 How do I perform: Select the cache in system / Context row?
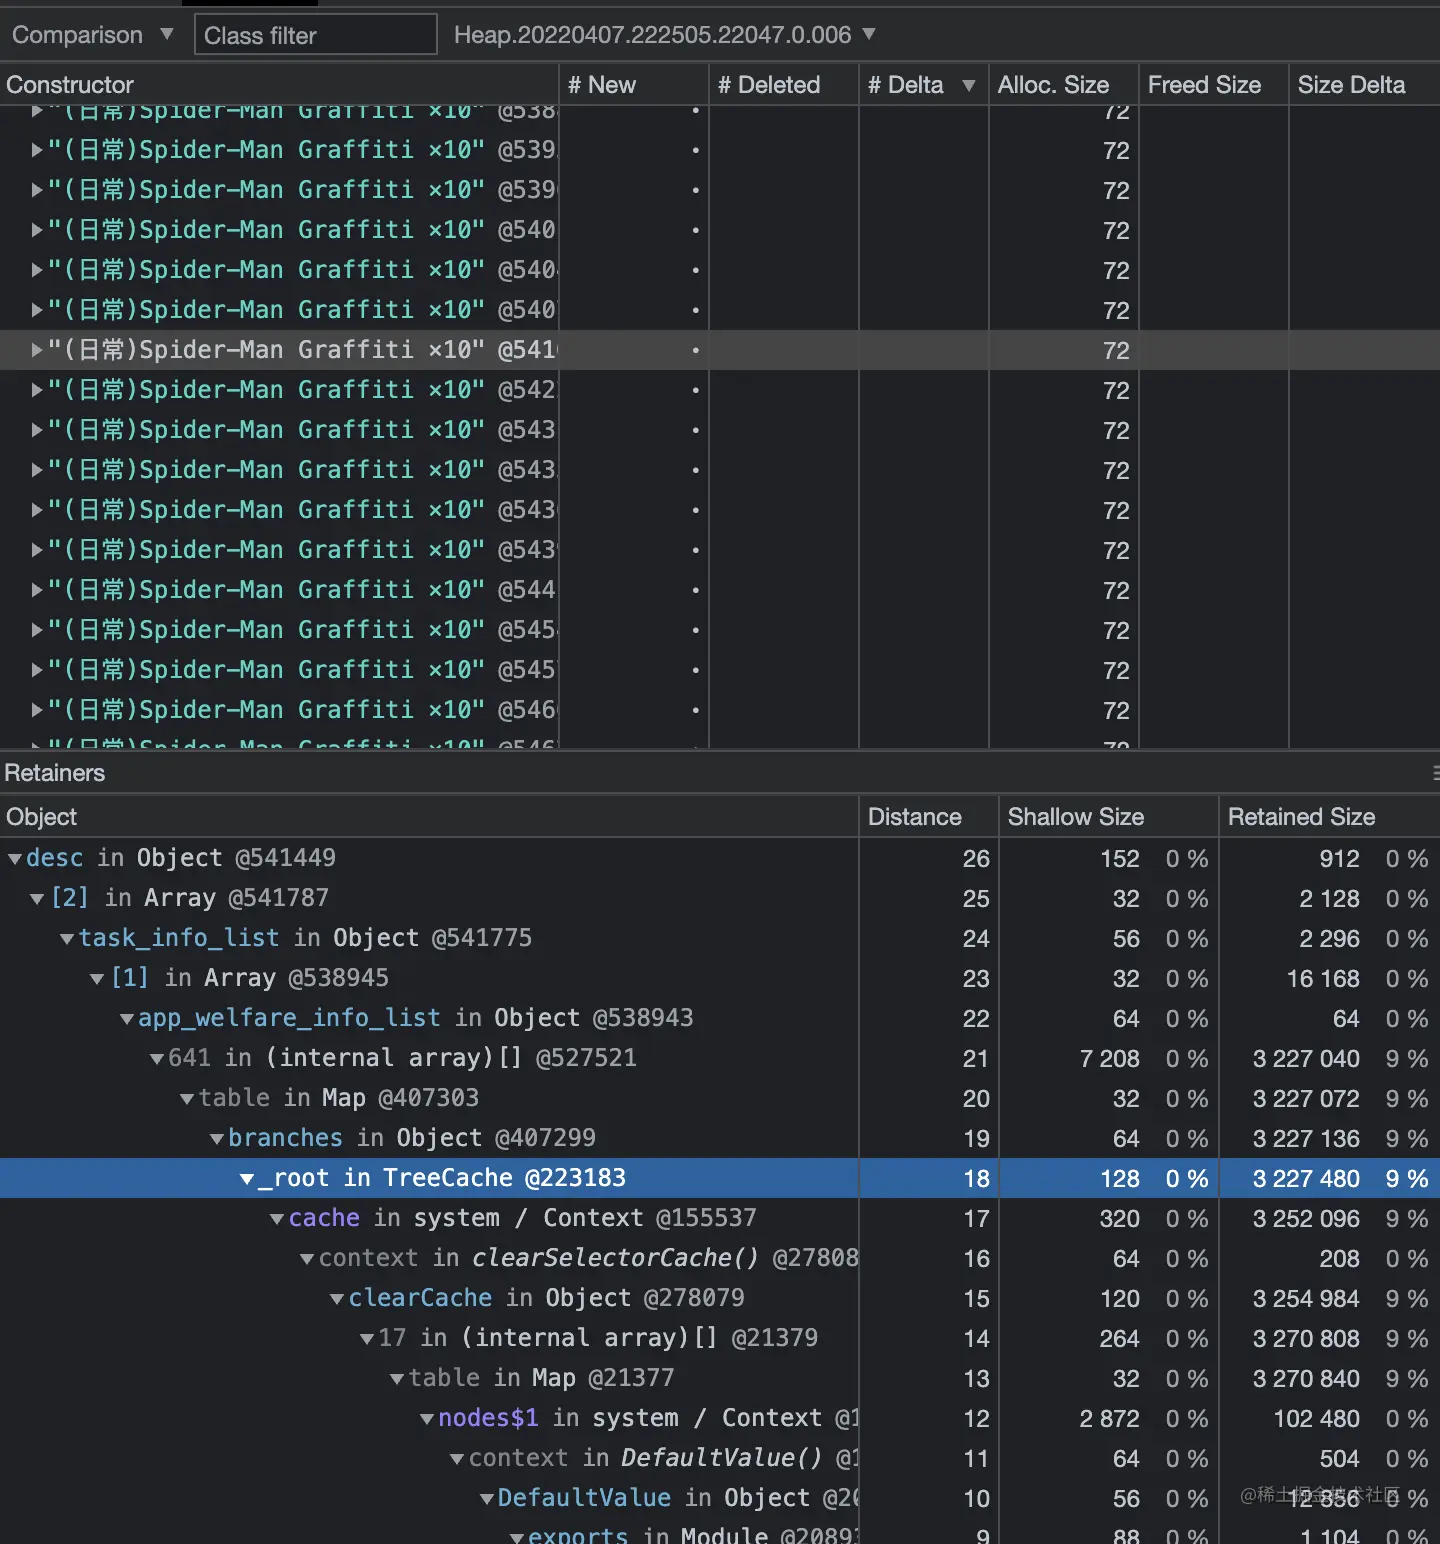pyautogui.click(x=522, y=1218)
